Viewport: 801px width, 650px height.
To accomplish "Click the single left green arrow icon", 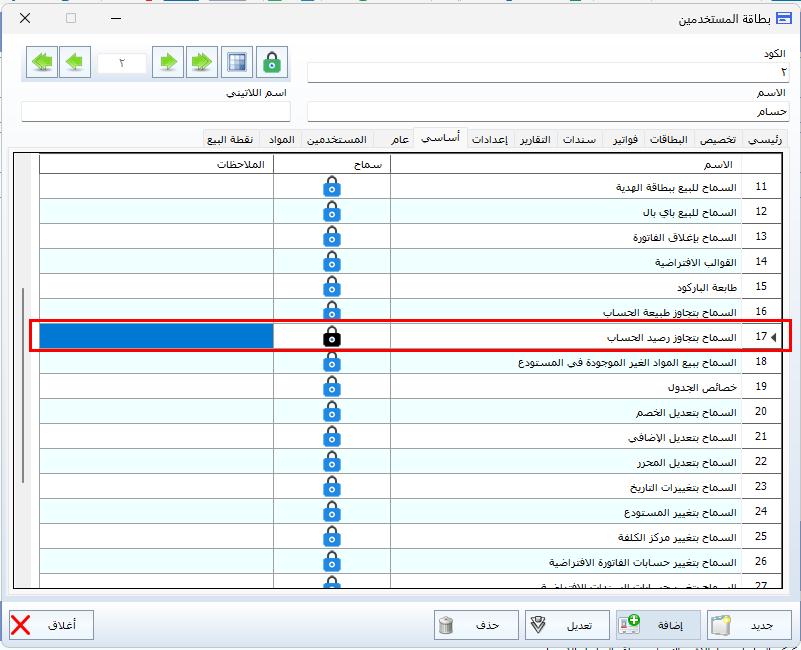I will tap(74, 62).
